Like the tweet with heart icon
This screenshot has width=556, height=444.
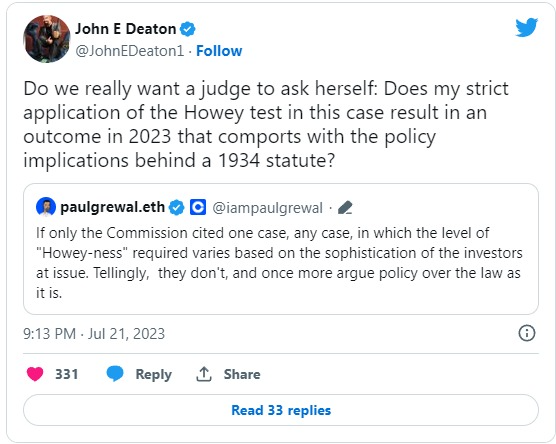point(35,374)
